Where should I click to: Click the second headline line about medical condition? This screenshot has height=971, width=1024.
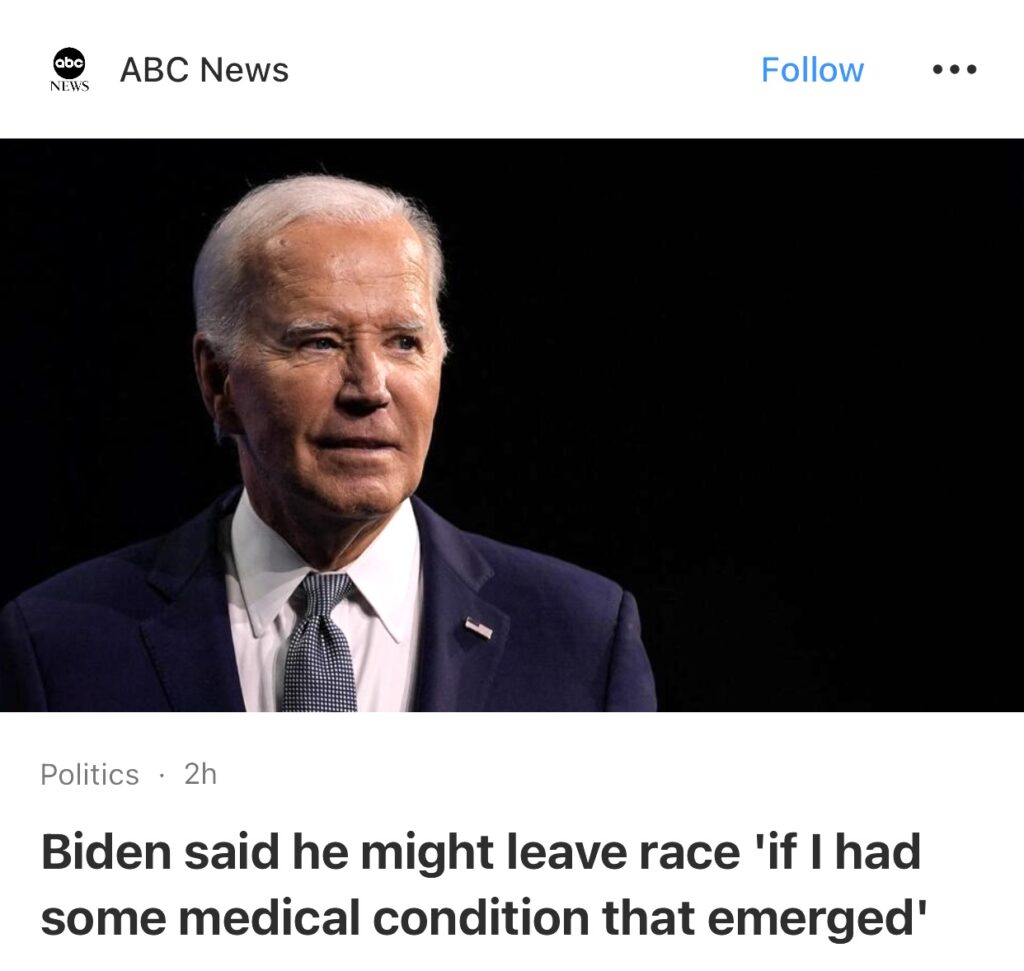pyautogui.click(x=483, y=917)
